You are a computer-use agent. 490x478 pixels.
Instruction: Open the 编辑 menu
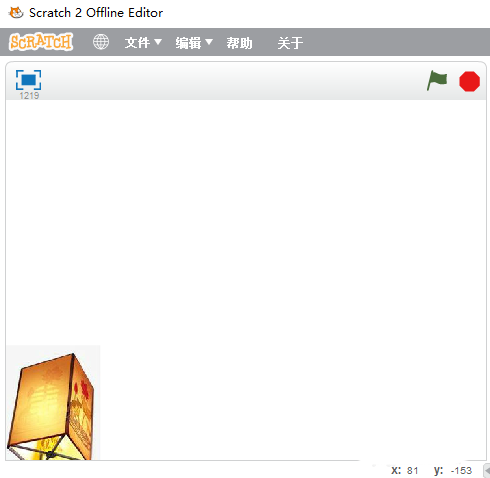pyautogui.click(x=188, y=43)
